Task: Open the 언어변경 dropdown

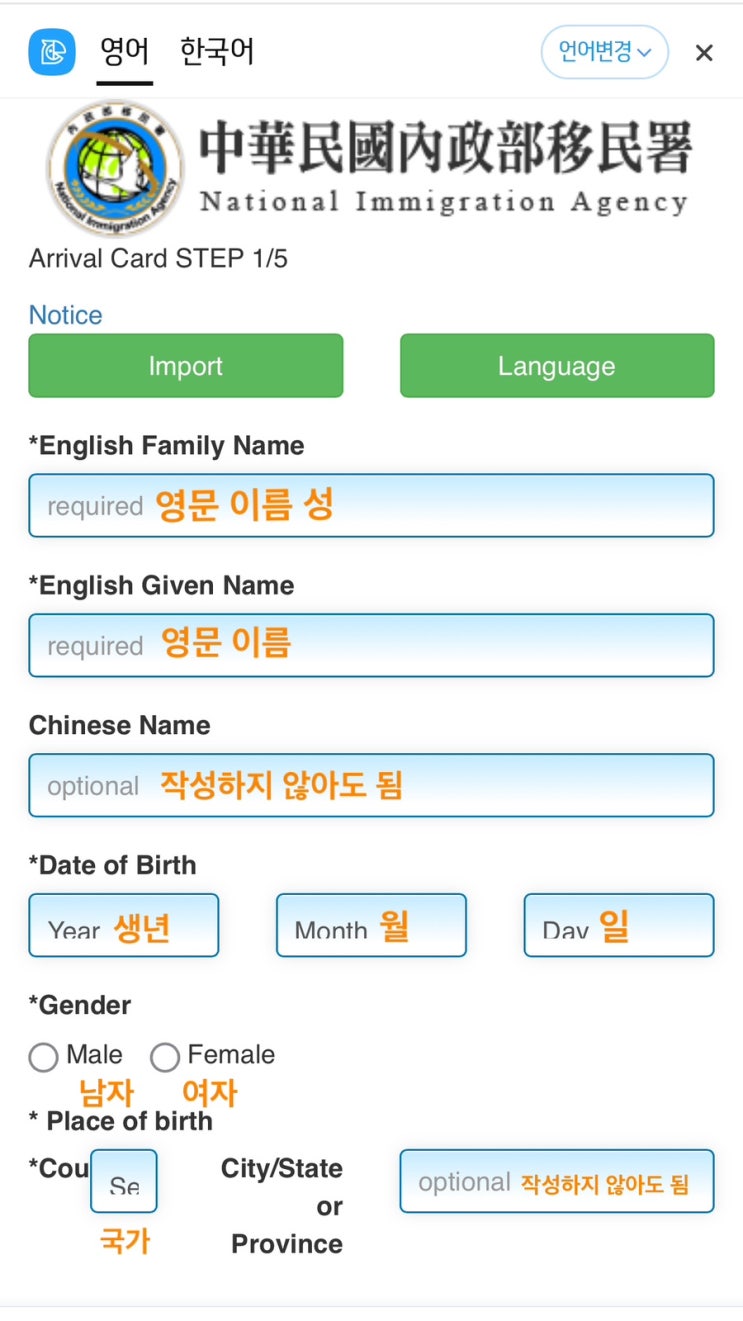Action: point(605,52)
